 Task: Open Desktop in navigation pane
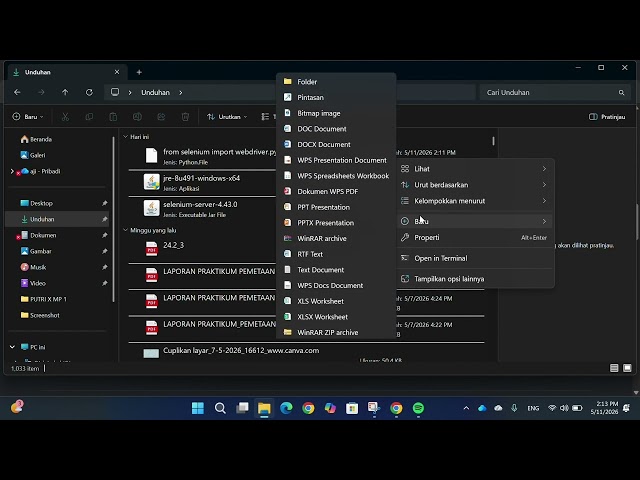coord(37,203)
